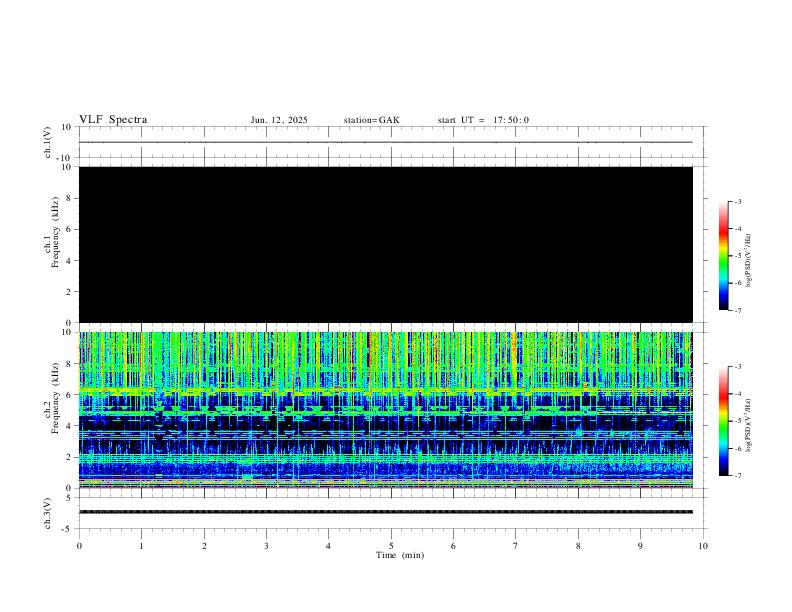Click the "-3" label on the lower colorbar
Viewport: 792px width, 612px height.
point(737,367)
